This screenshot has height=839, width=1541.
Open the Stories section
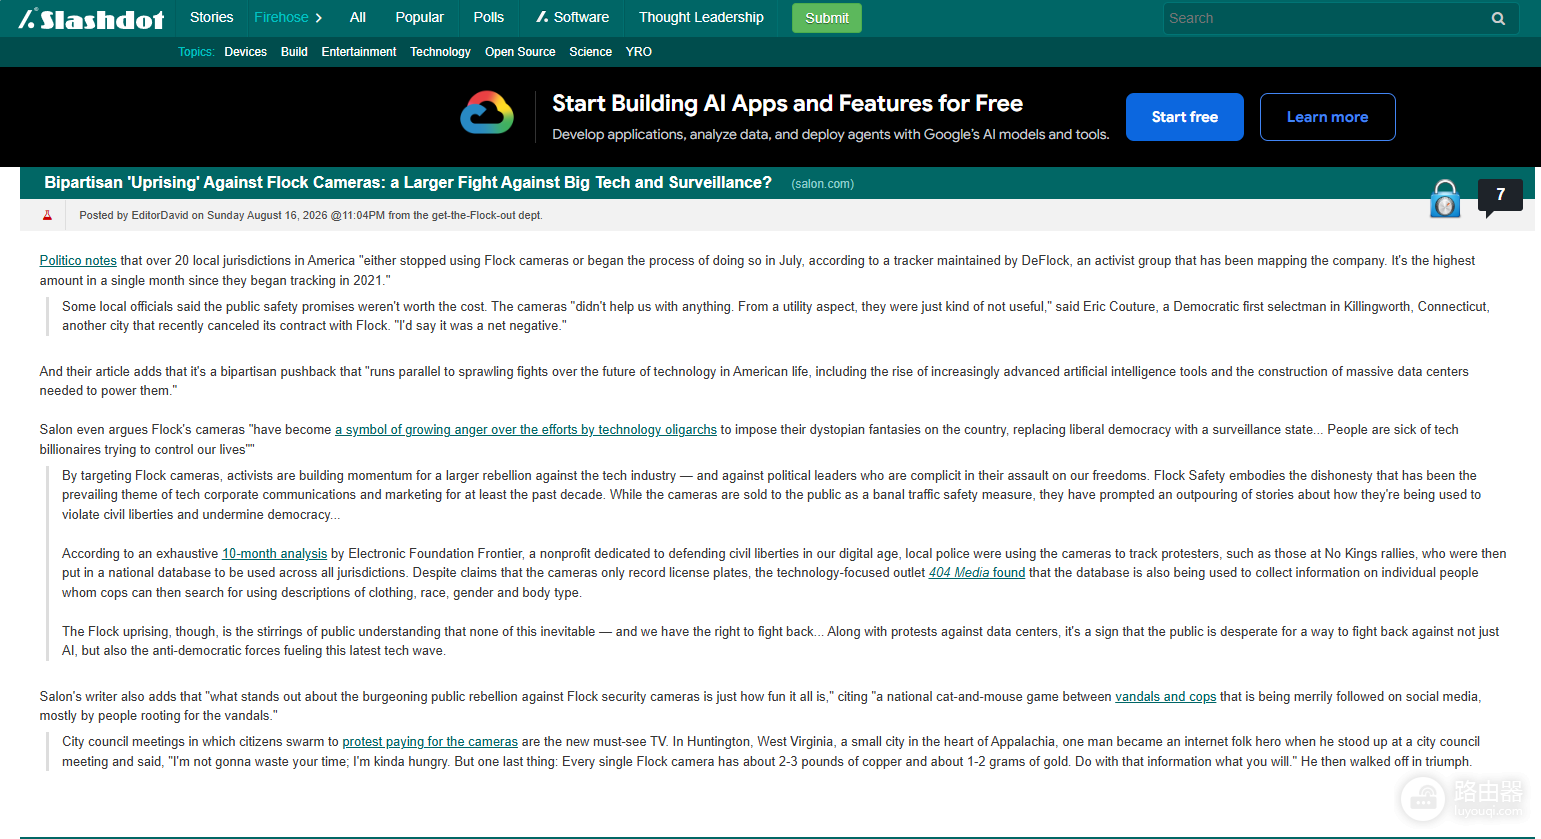[x=211, y=17]
